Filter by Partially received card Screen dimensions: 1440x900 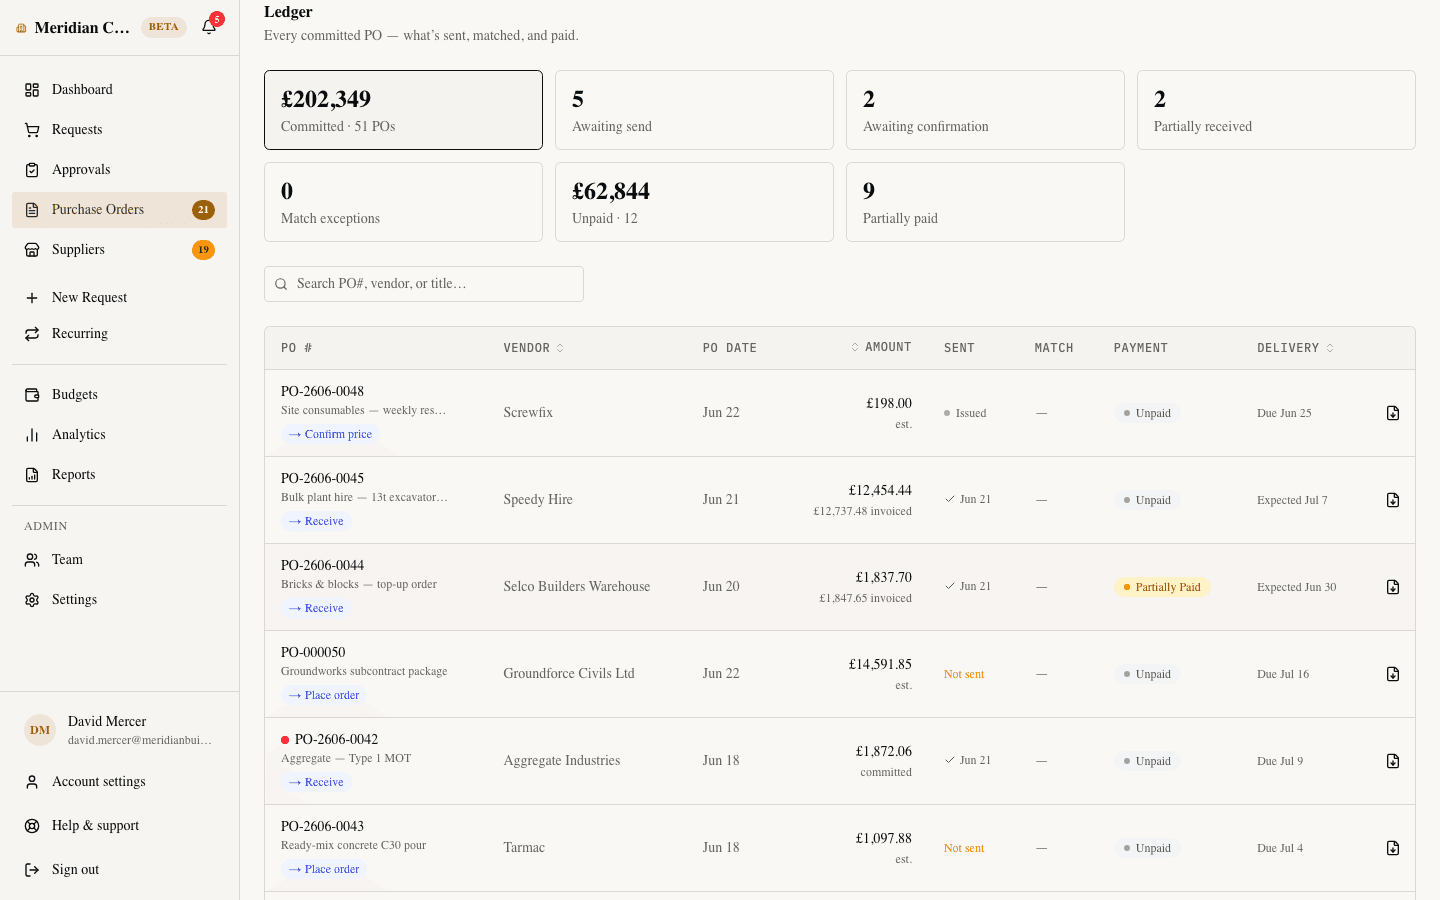[1276, 110]
